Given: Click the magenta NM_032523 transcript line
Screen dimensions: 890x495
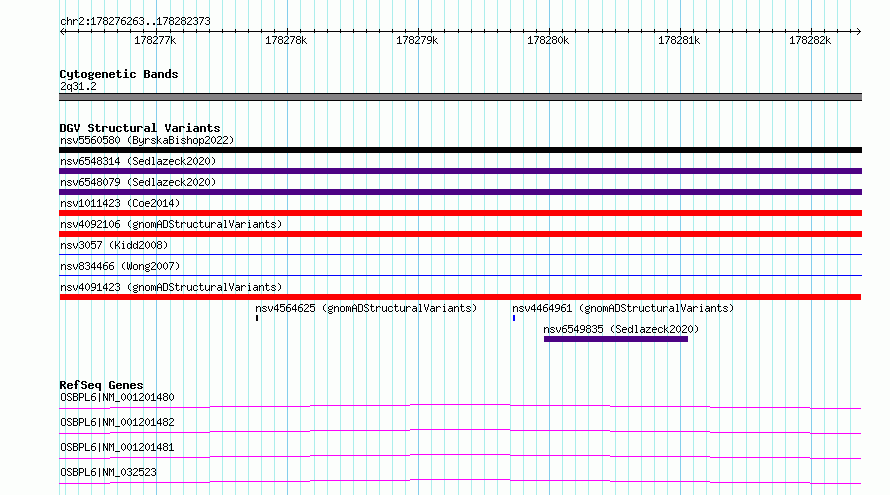Looking at the screenshot, I should 460,481.
